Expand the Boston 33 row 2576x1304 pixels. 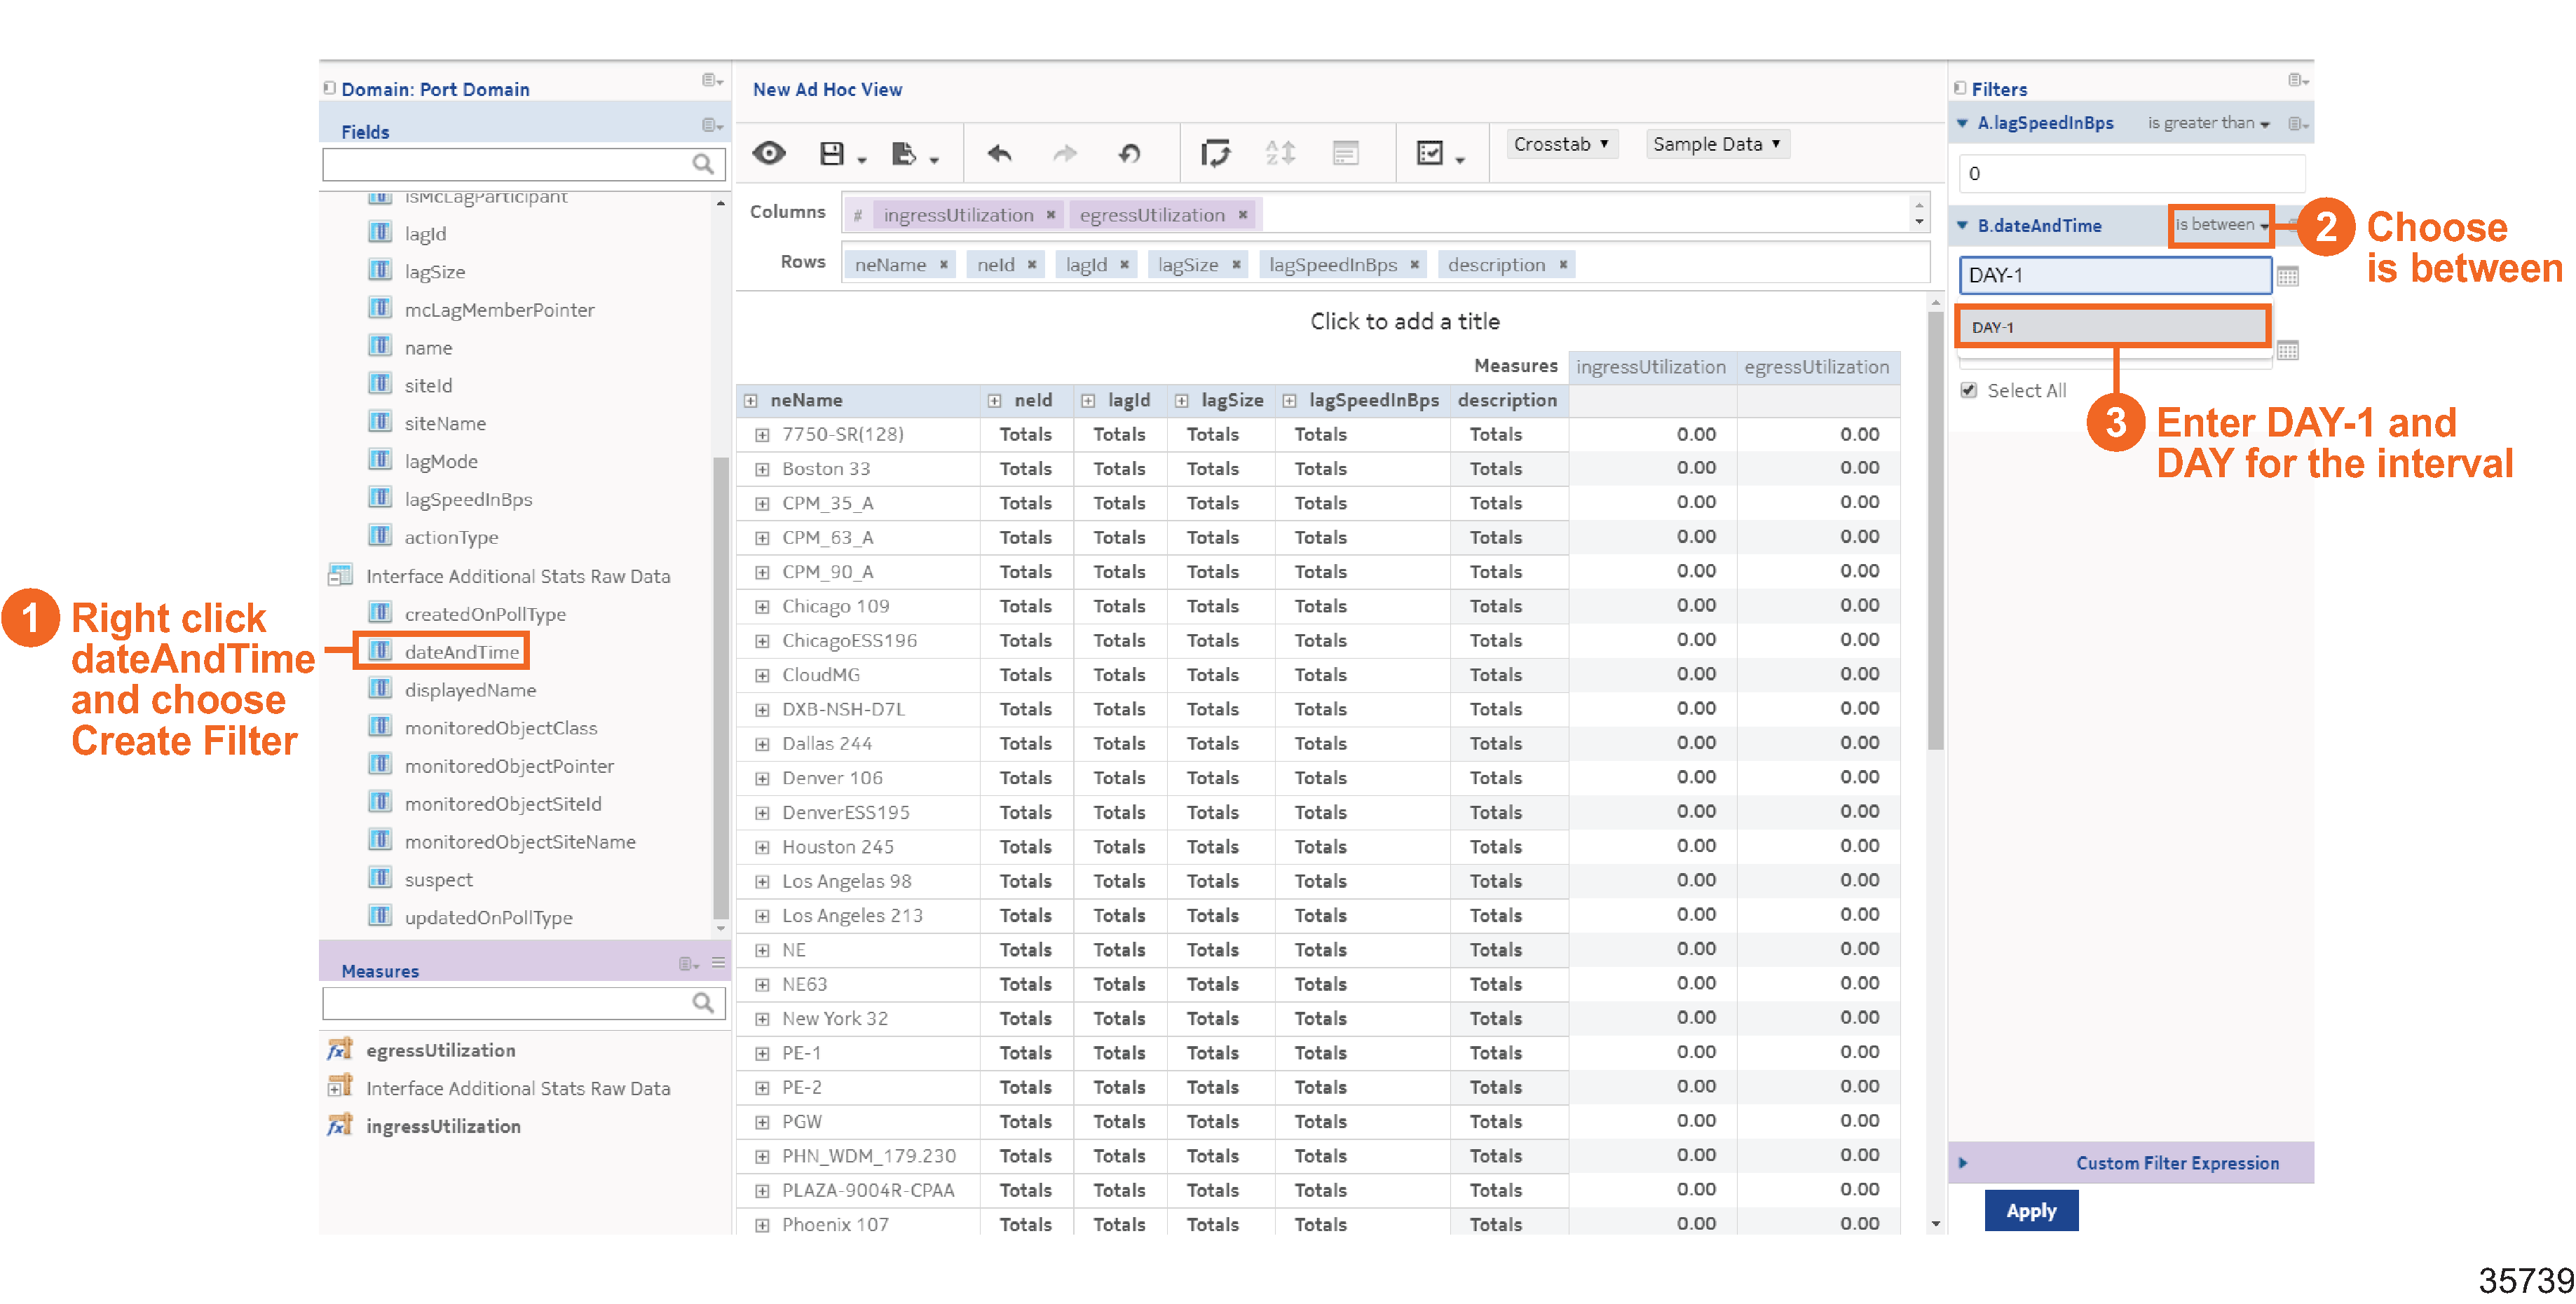(762, 469)
